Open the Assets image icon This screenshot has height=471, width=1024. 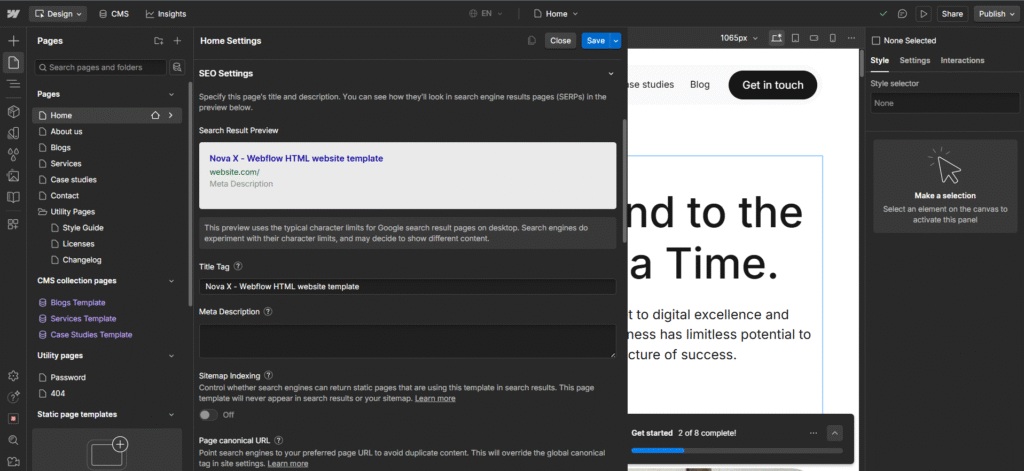[x=14, y=176]
